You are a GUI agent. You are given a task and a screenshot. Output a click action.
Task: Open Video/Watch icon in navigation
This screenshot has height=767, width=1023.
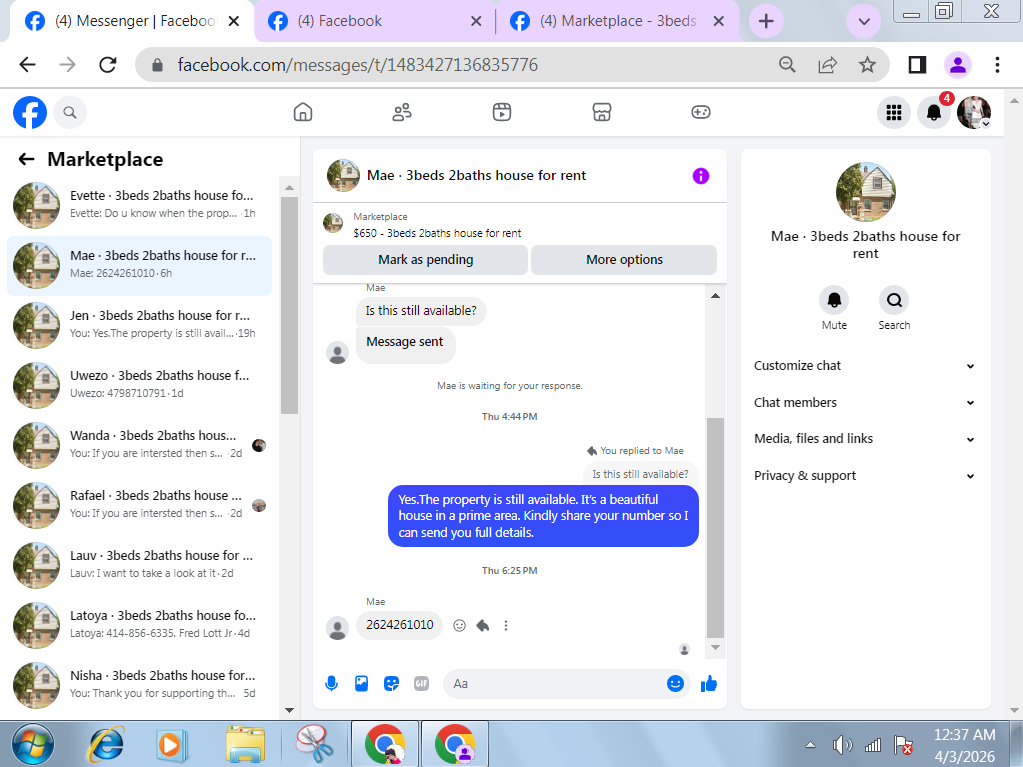[502, 112]
